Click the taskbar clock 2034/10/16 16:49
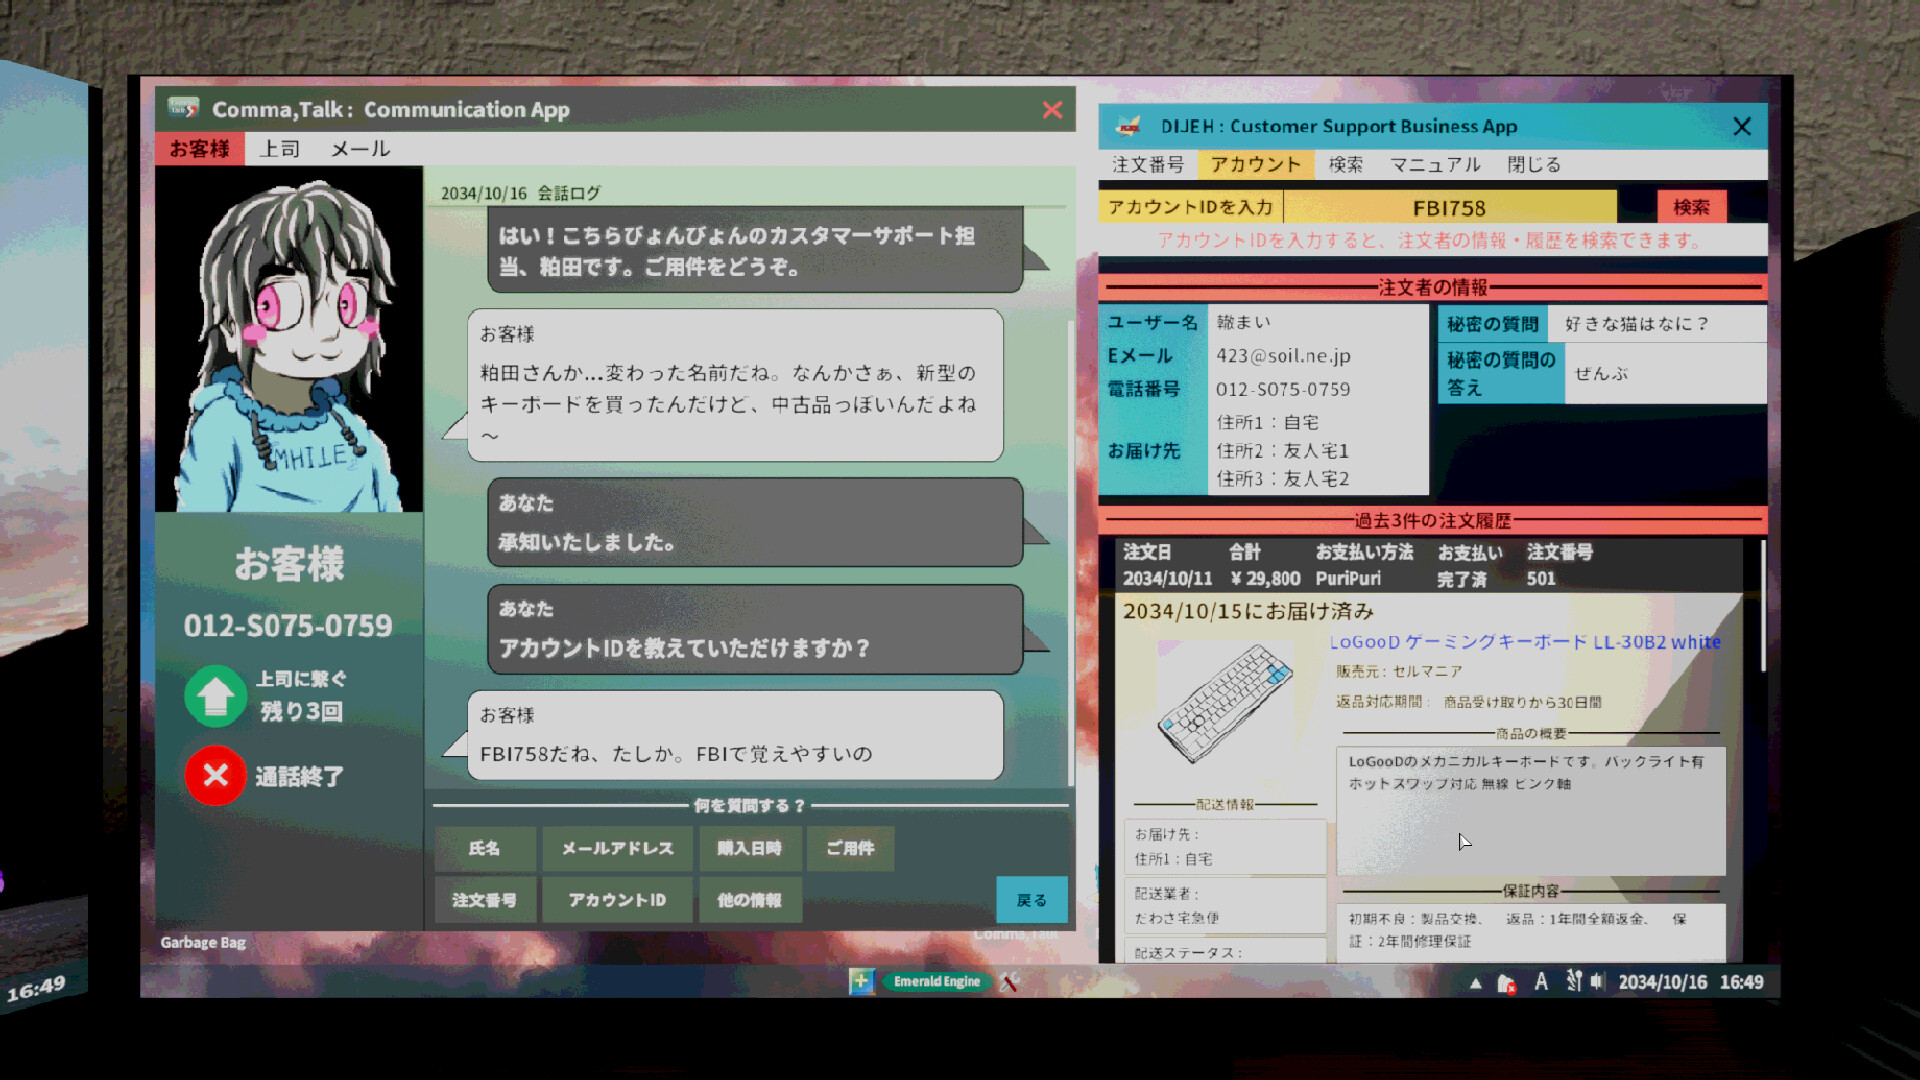1920x1080 pixels. pos(1691,982)
